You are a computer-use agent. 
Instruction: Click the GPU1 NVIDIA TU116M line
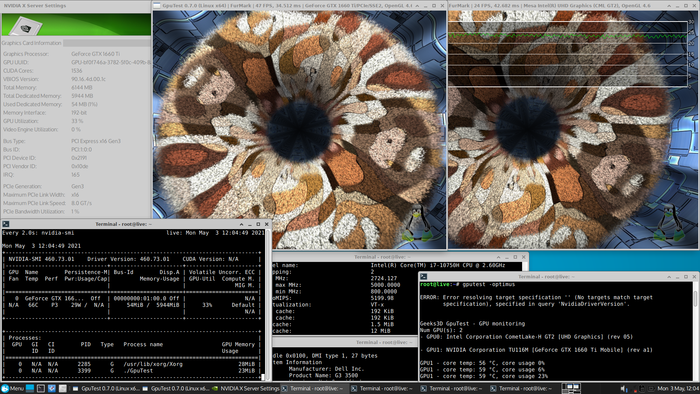pyautogui.click(x=536, y=350)
